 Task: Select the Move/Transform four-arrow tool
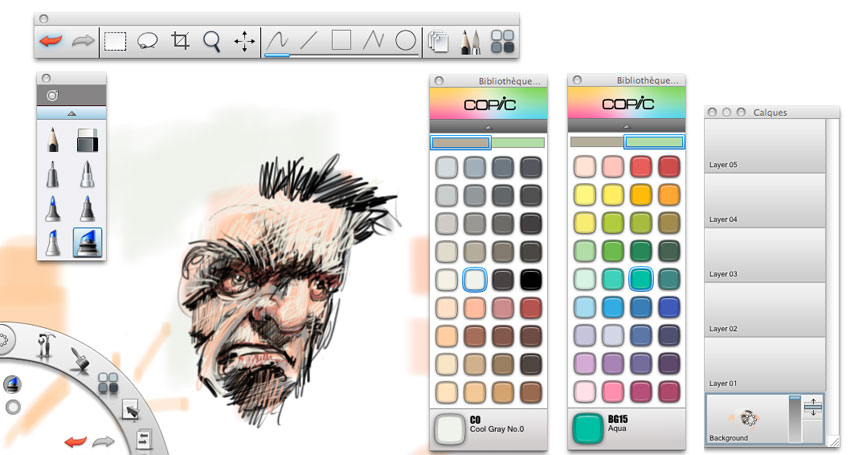pos(244,41)
